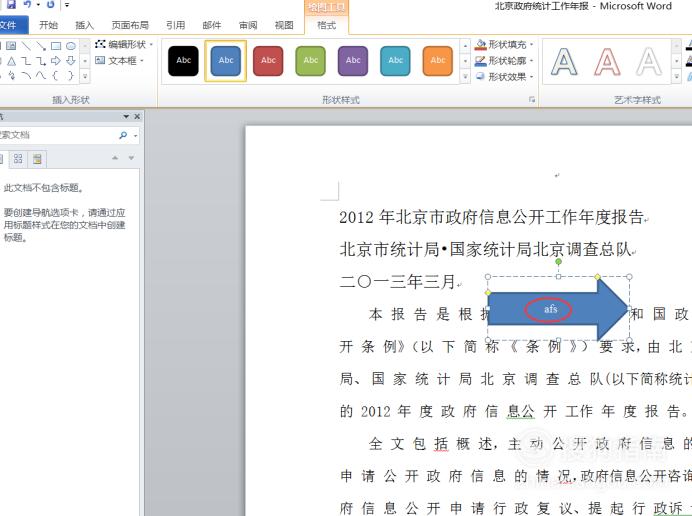
Task: Select the rectangle shape
Action: pyautogui.click(x=56, y=46)
